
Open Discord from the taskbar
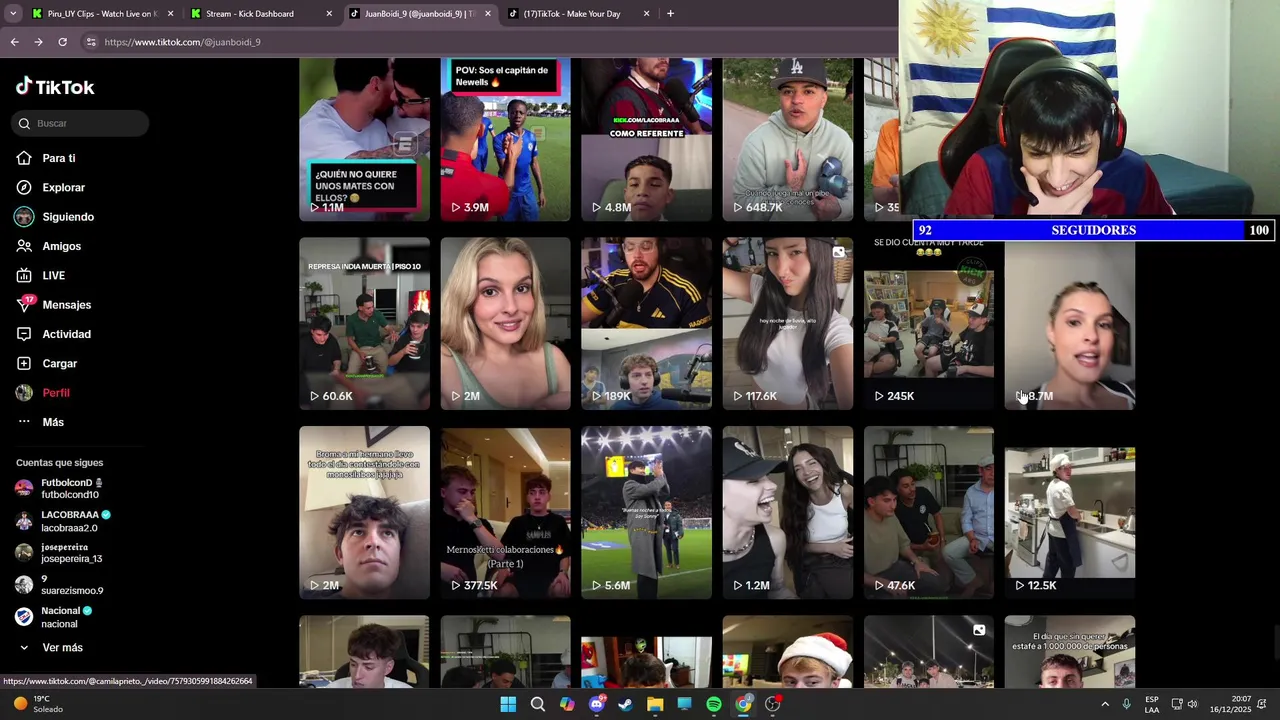(x=597, y=704)
